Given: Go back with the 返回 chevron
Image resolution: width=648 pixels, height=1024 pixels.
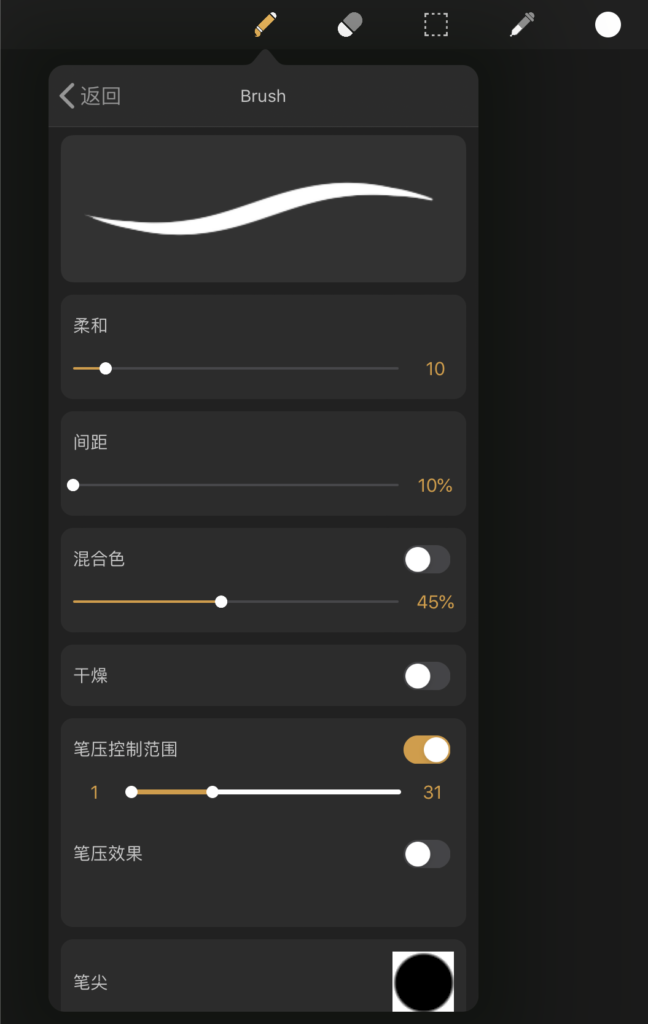Looking at the screenshot, I should tap(90, 96).
